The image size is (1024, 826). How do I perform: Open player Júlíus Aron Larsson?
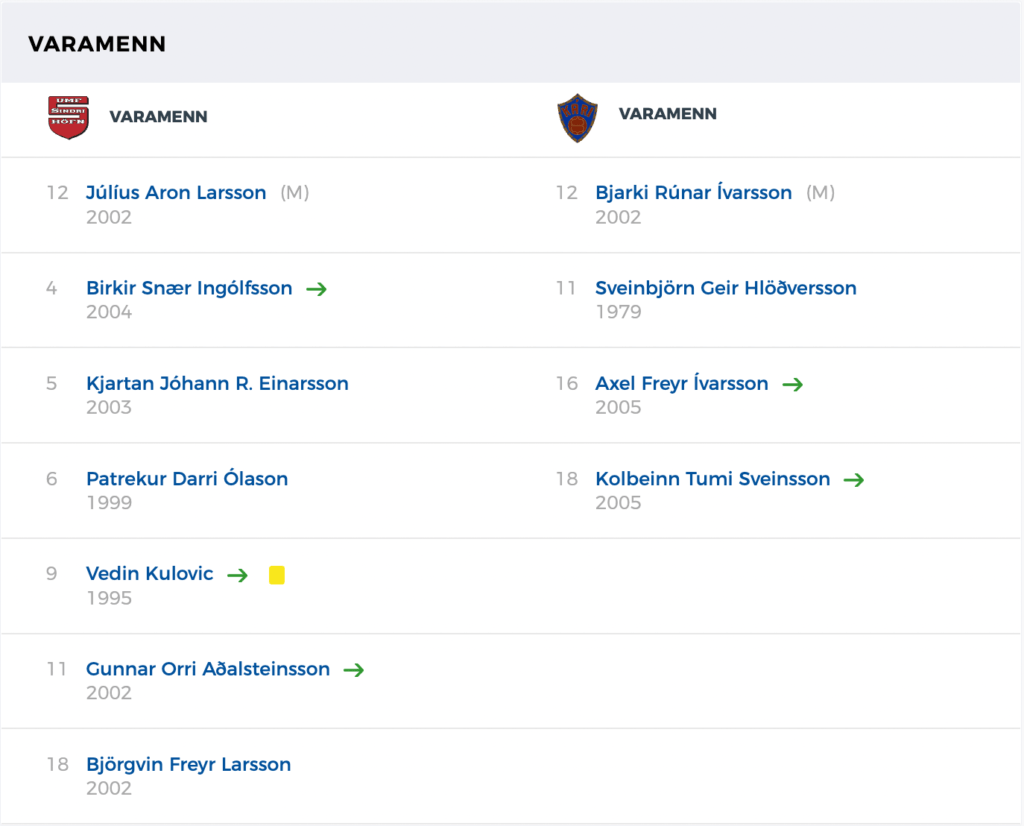tap(176, 193)
